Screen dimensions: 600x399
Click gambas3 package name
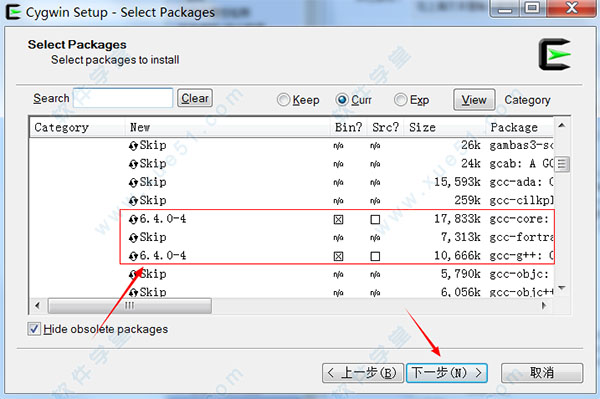[x=521, y=145]
